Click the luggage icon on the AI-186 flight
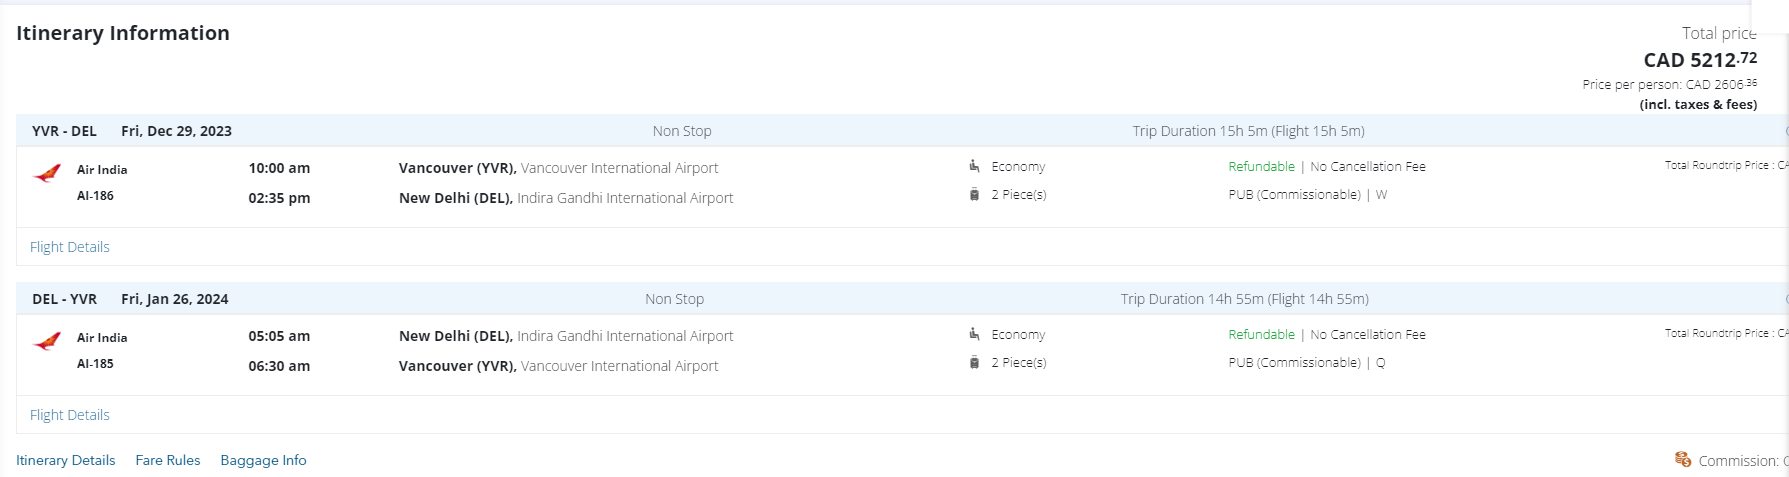This screenshot has width=1789, height=477. [974, 195]
